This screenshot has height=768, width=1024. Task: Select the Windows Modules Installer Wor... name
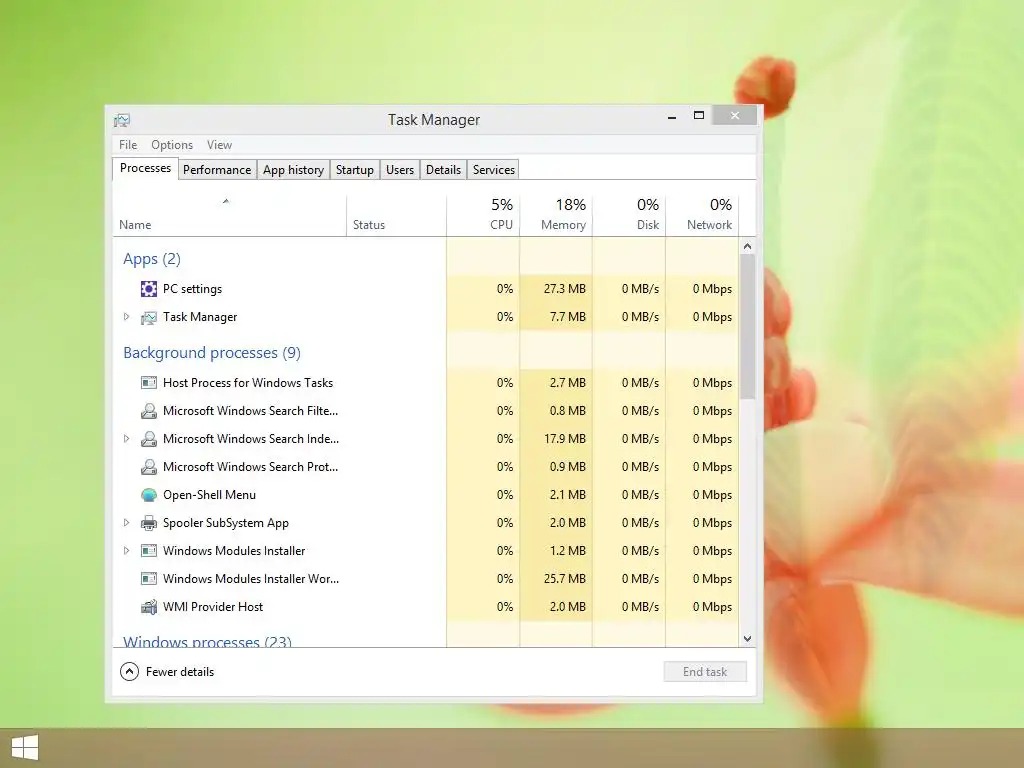click(251, 579)
